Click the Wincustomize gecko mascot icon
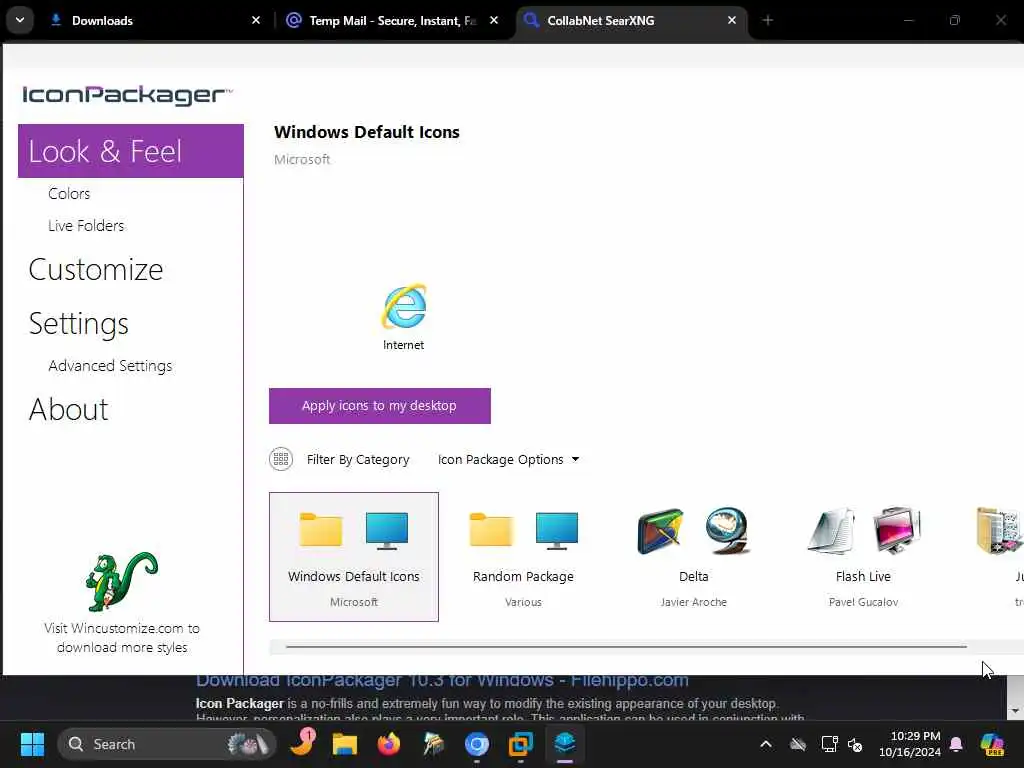The image size is (1024, 768). [121, 581]
